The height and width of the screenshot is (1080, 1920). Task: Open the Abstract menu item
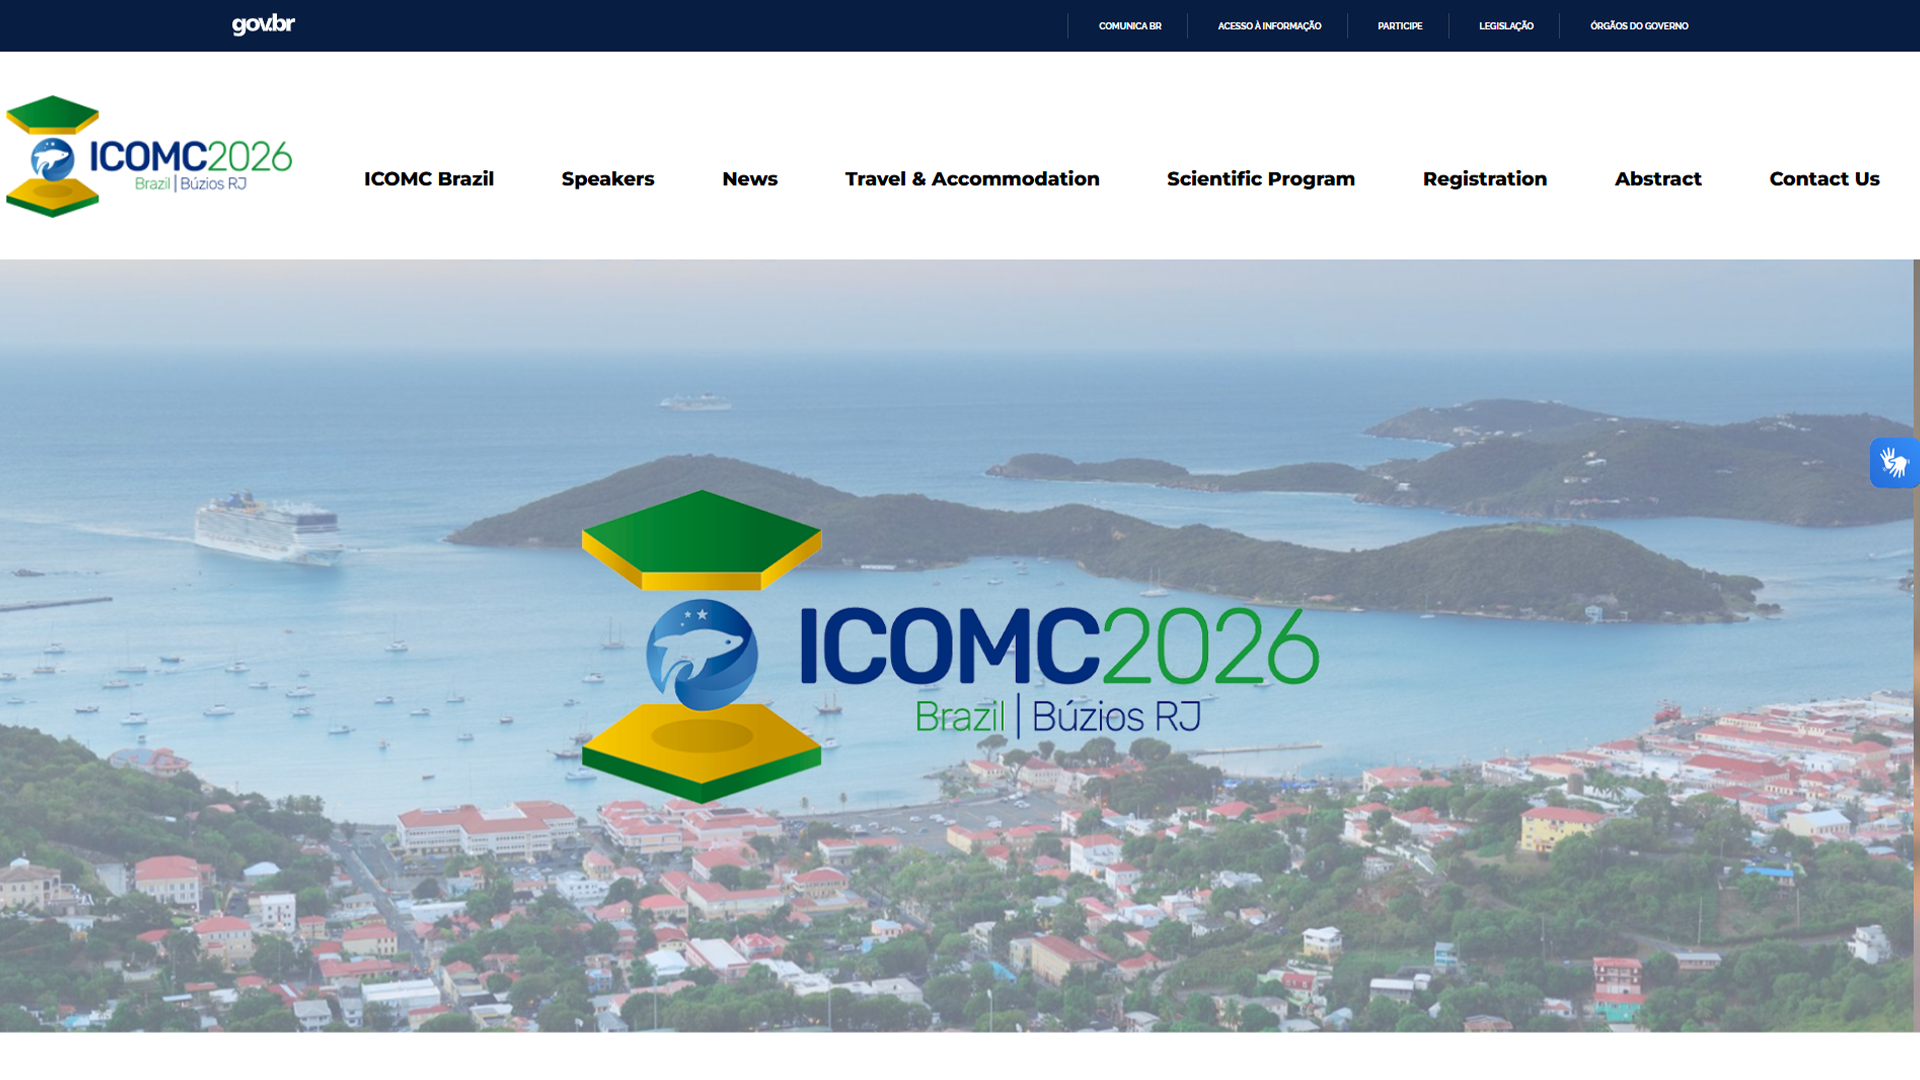point(1658,179)
